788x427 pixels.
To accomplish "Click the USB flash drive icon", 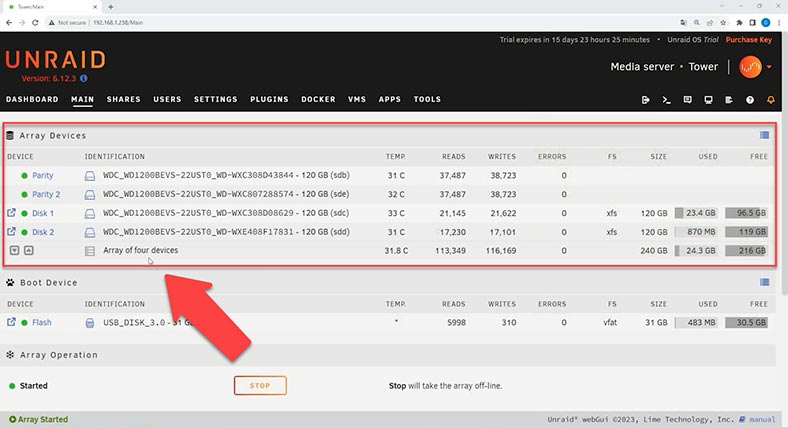I will pos(89,323).
